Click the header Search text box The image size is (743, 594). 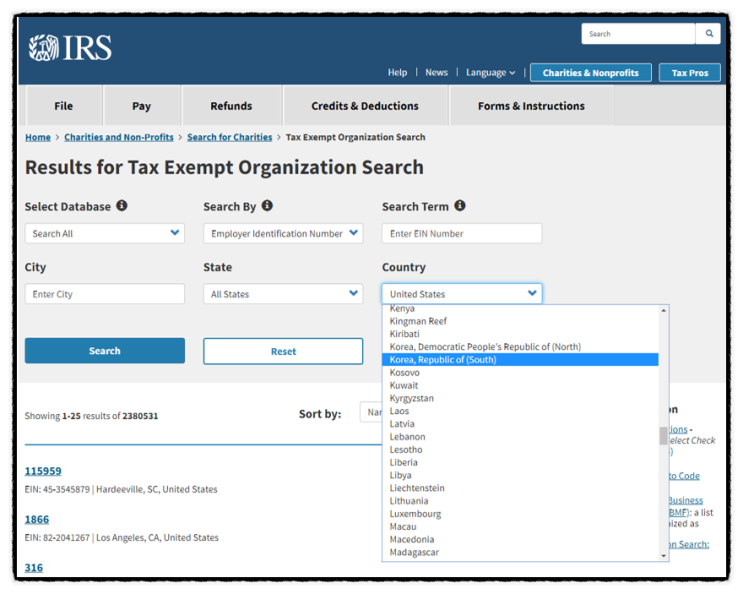638,34
